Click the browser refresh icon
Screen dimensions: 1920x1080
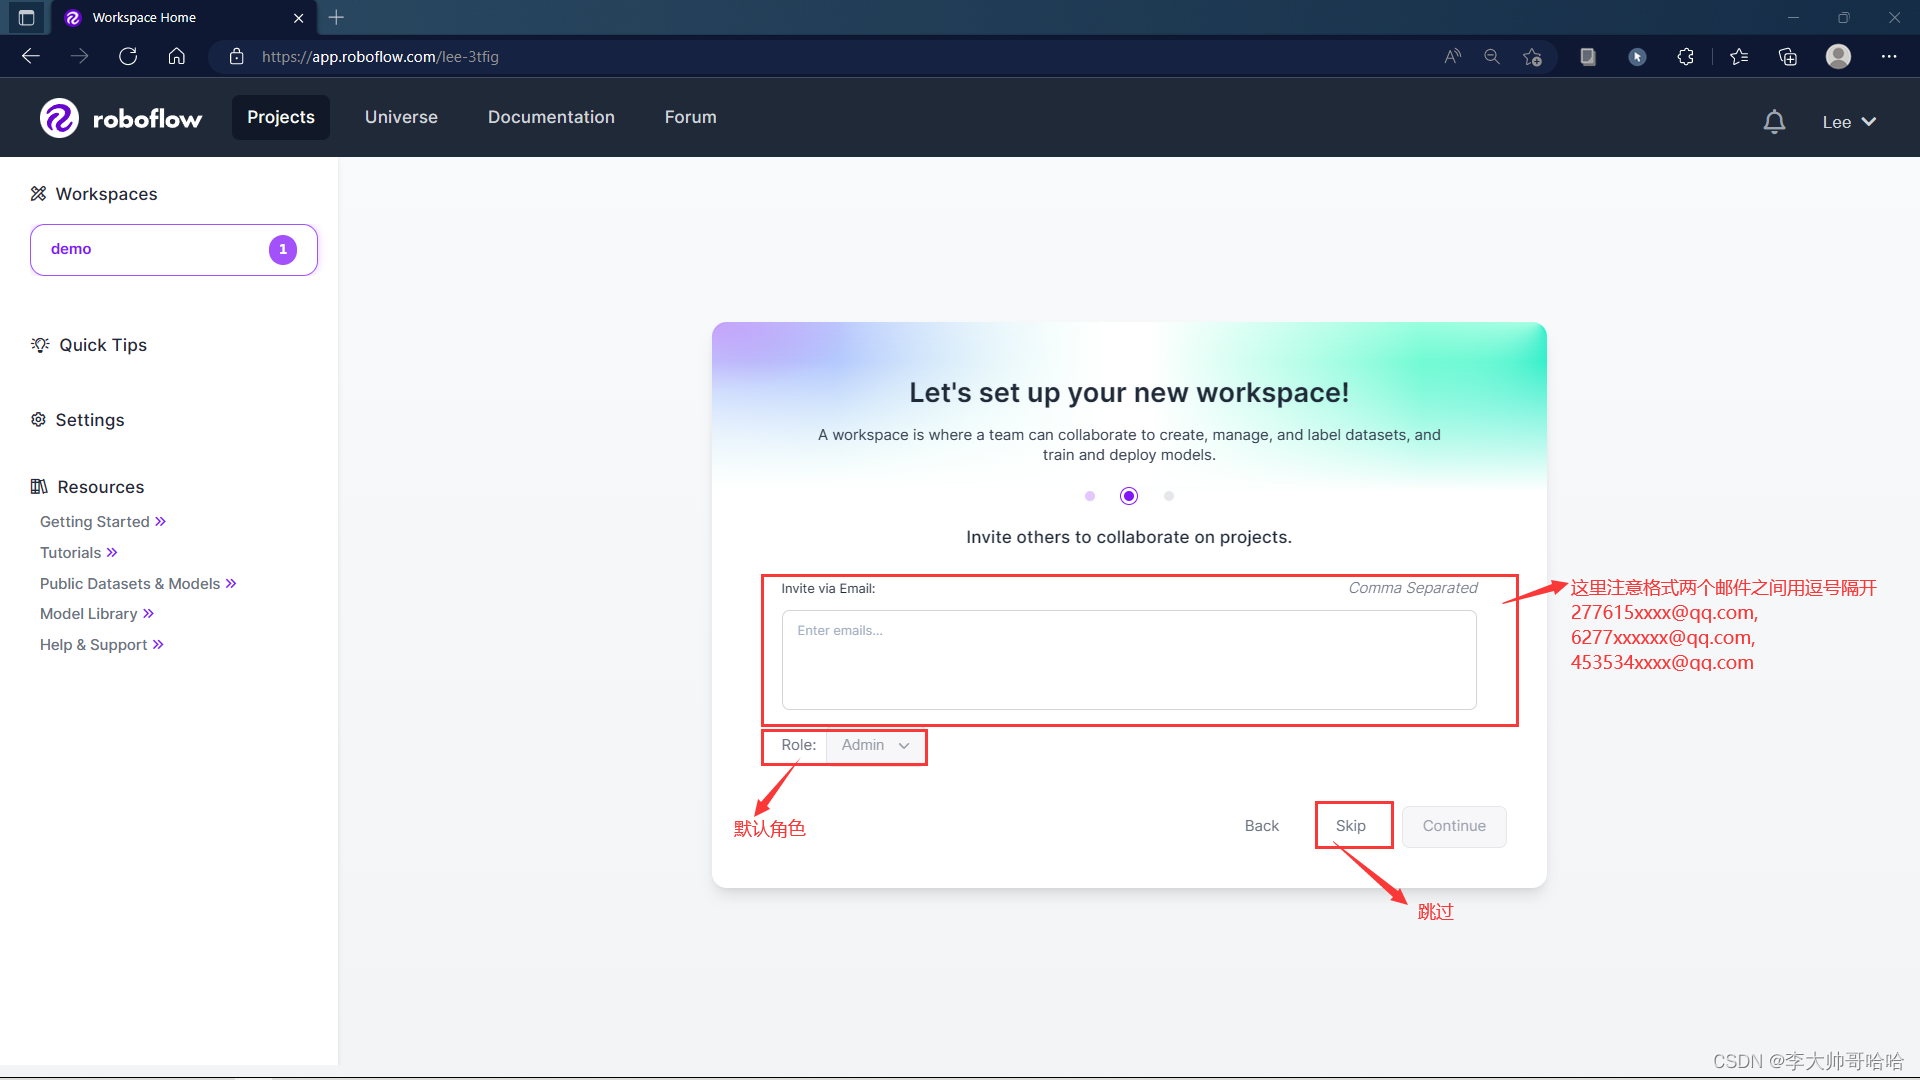pos(128,57)
